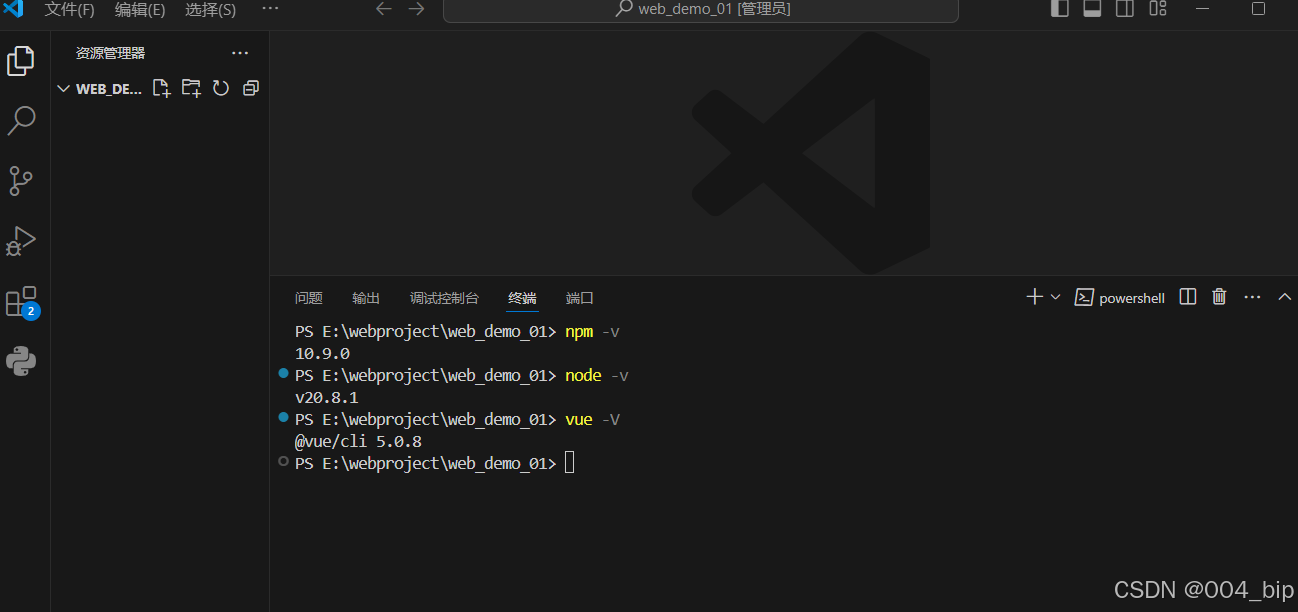This screenshot has height=612, width=1298.
Task: Click the 10.9.0 version output
Action: tap(322, 353)
